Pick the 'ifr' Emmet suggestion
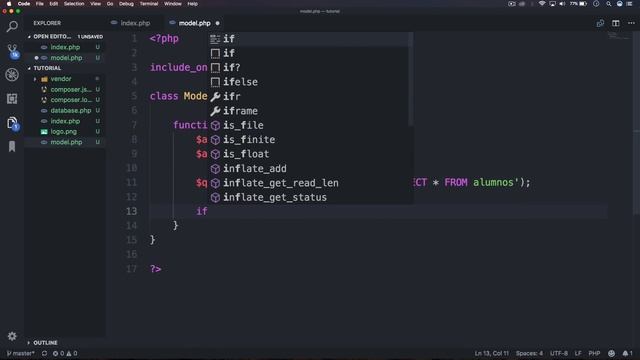The image size is (640, 360). tap(310, 96)
